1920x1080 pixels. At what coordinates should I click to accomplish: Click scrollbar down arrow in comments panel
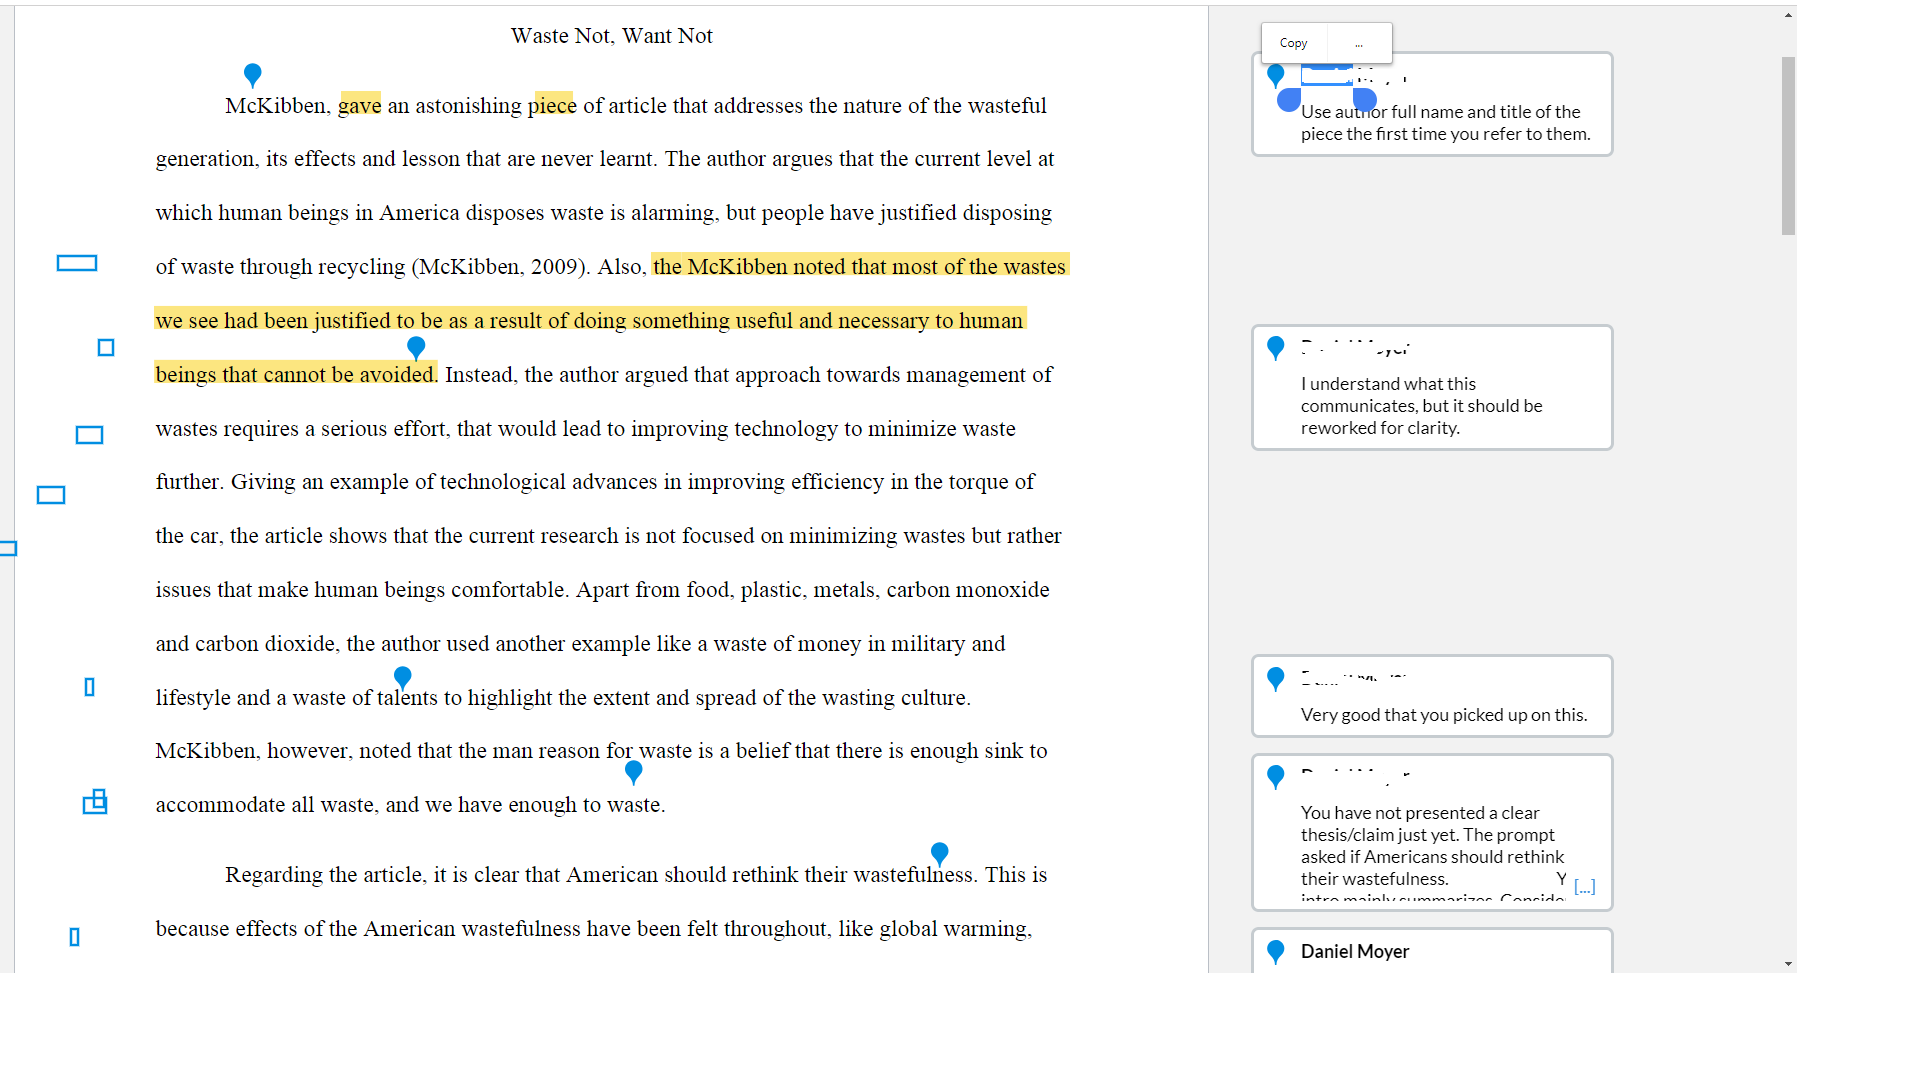pyautogui.click(x=1788, y=964)
